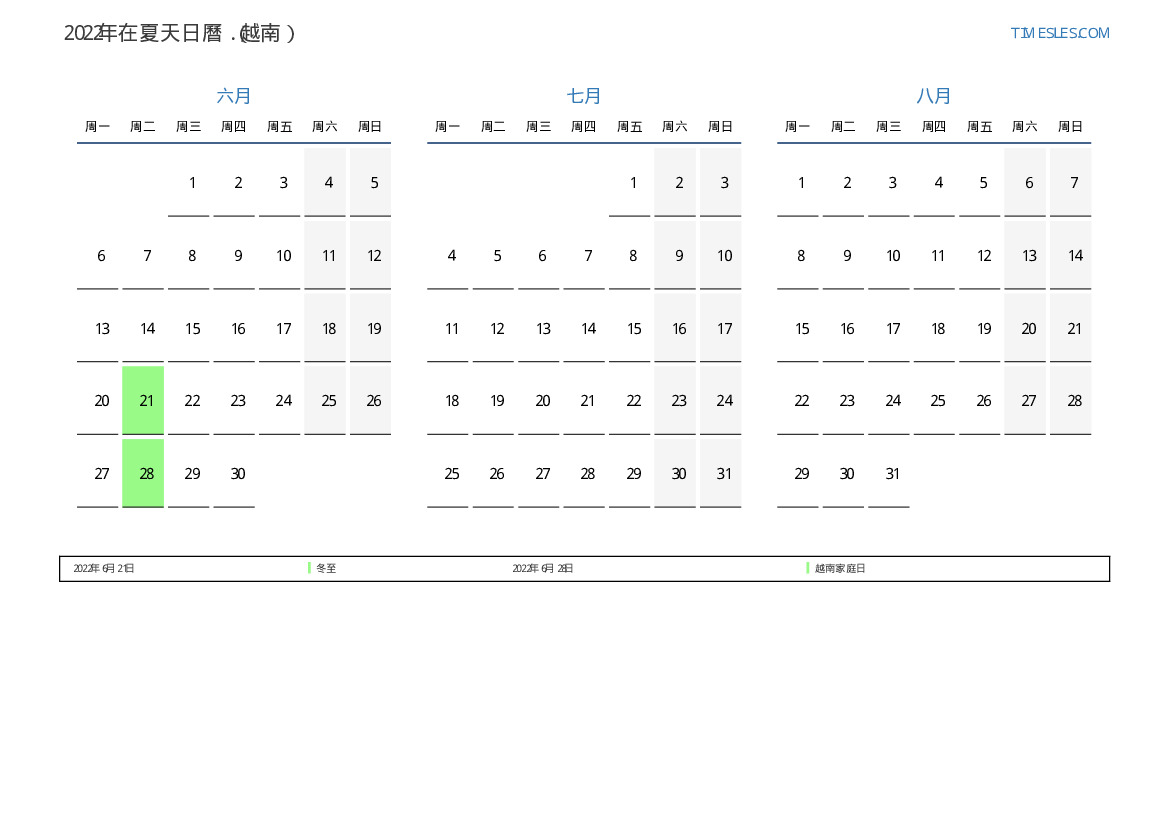Select Saturday June 4
The image size is (1169, 827).
coord(325,183)
